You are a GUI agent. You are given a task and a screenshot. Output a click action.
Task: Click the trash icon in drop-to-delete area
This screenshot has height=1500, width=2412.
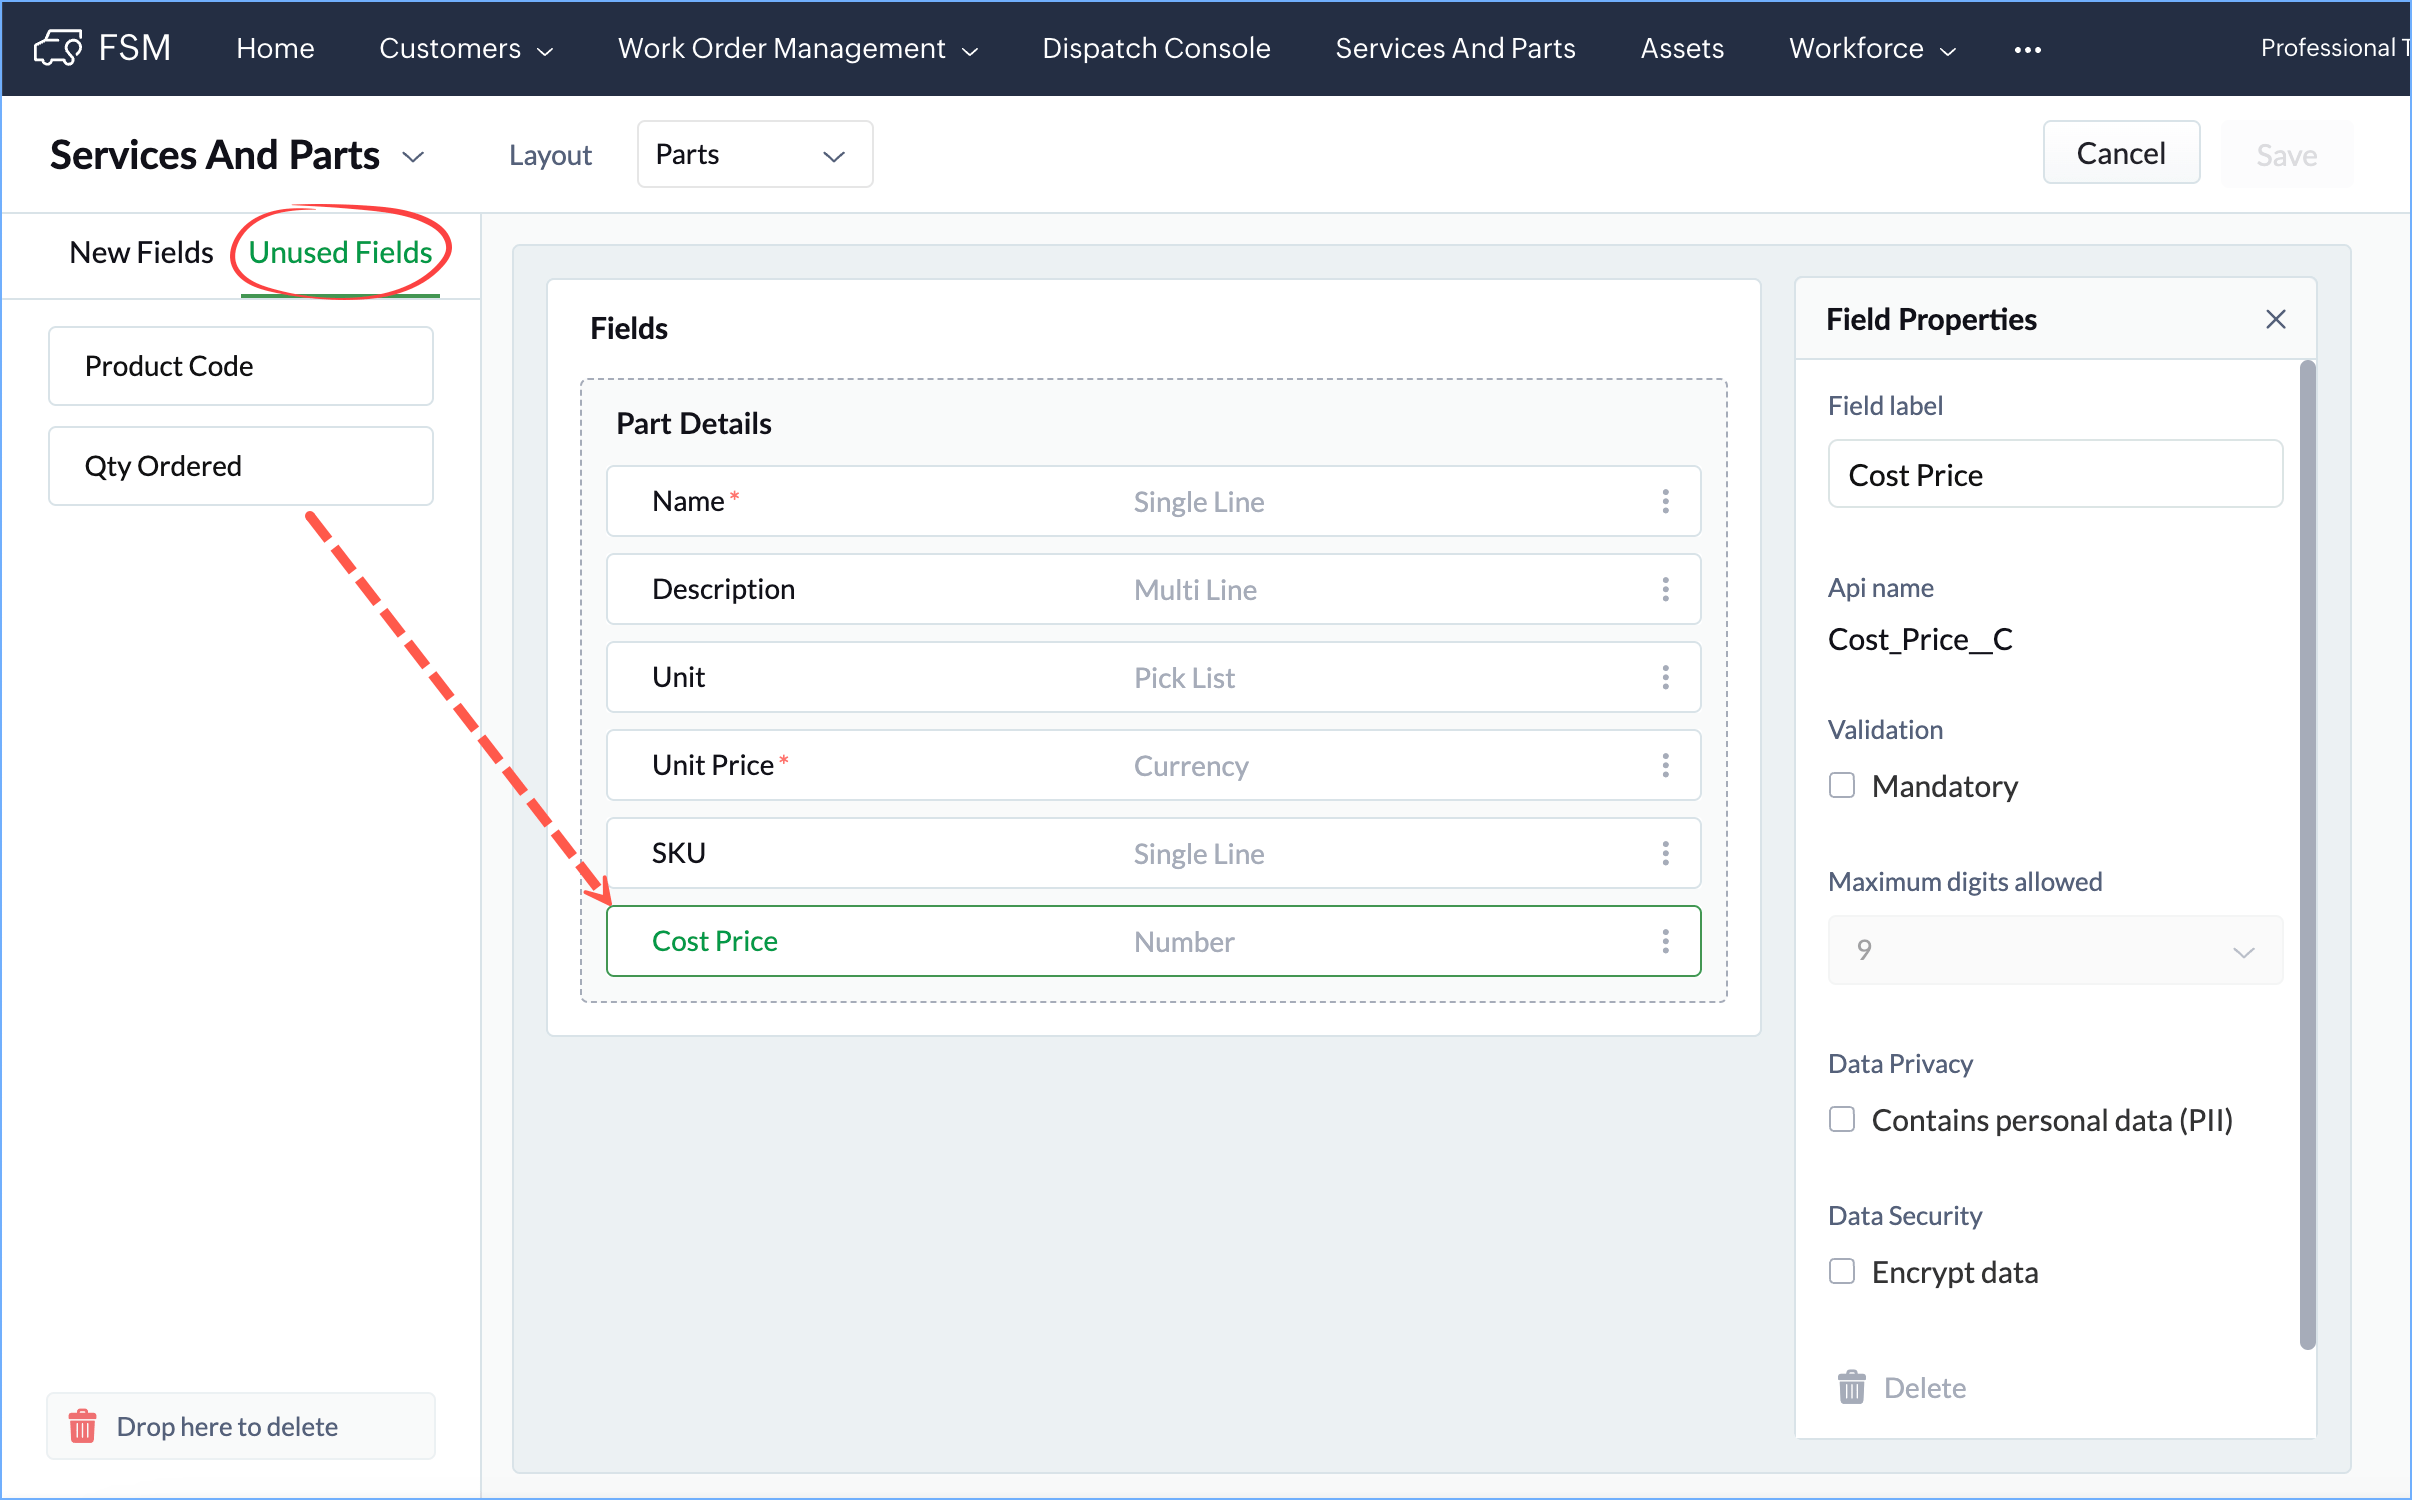point(82,1426)
